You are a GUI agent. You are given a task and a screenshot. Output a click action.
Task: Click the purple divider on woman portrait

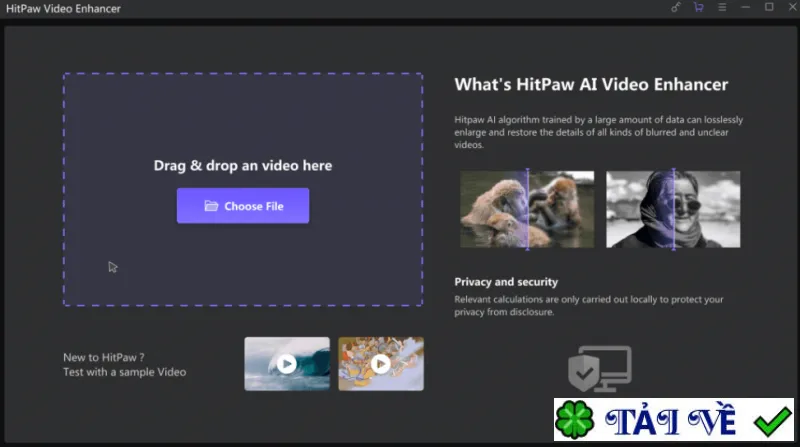673,209
